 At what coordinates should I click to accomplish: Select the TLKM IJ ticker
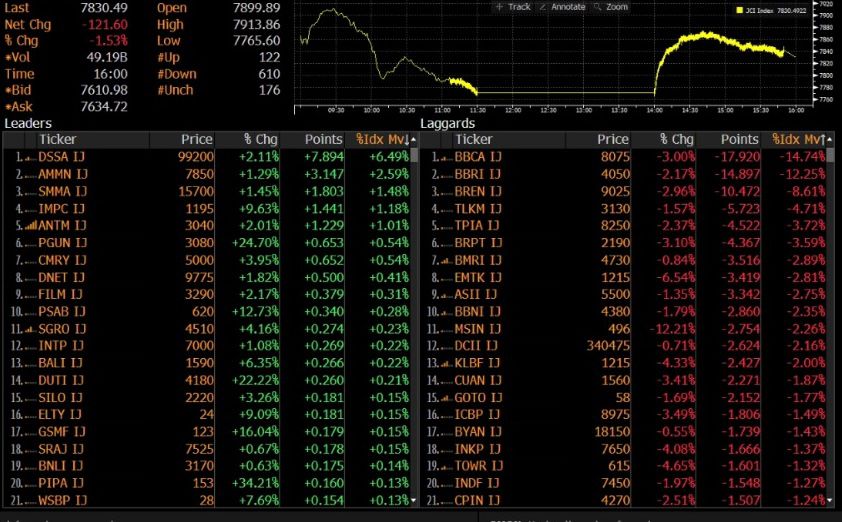click(478, 208)
